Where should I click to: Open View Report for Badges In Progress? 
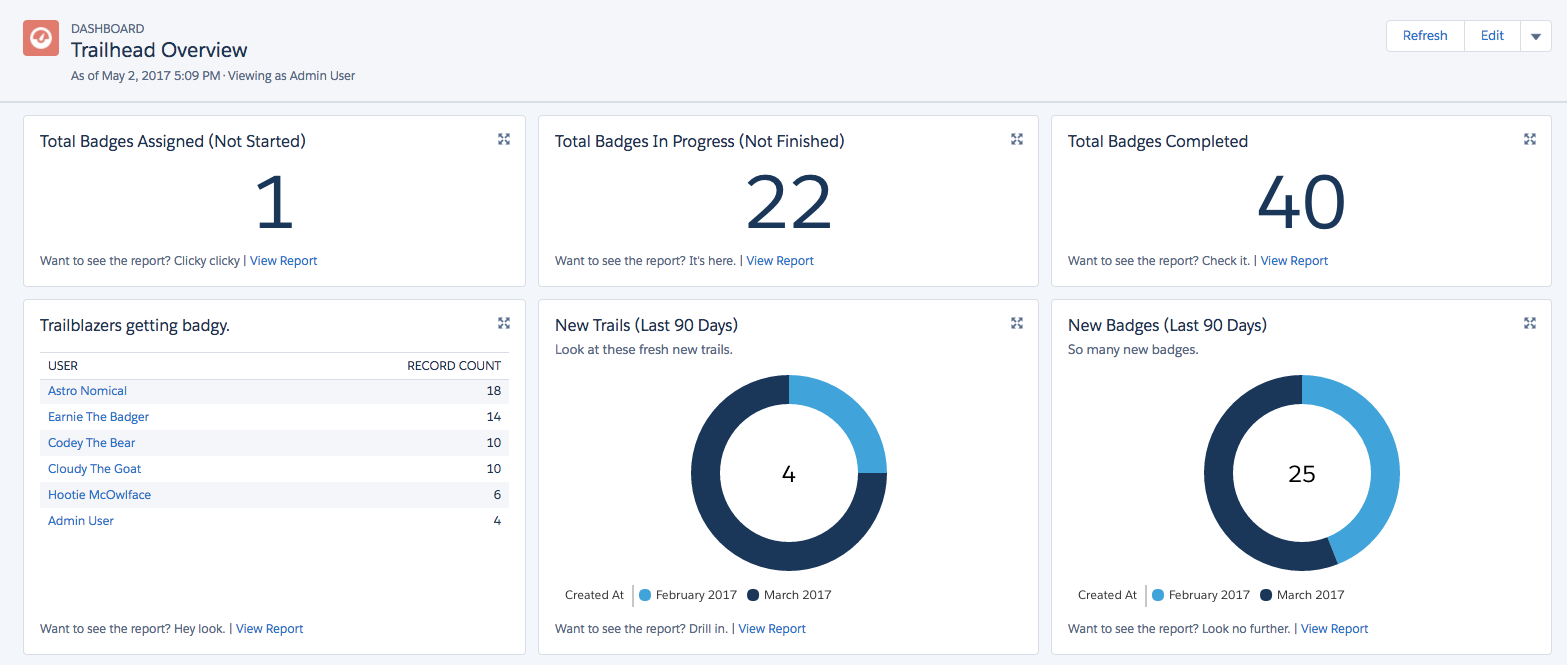(x=780, y=261)
